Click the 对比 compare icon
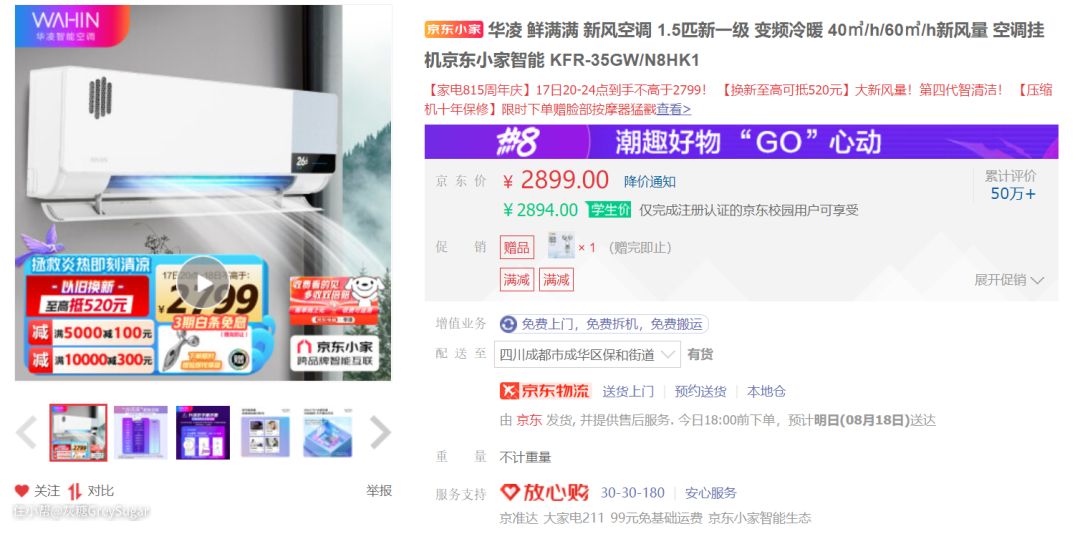Image resolution: width=1080 pixels, height=534 pixels. (74, 491)
